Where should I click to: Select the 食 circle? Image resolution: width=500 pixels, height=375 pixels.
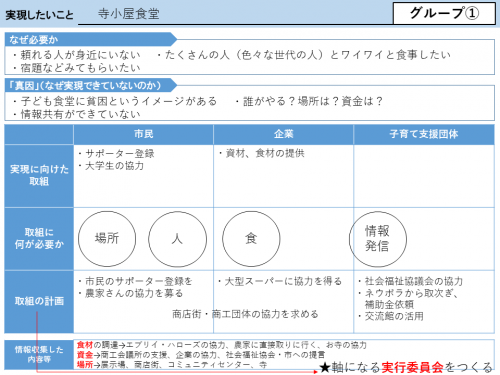click(251, 239)
